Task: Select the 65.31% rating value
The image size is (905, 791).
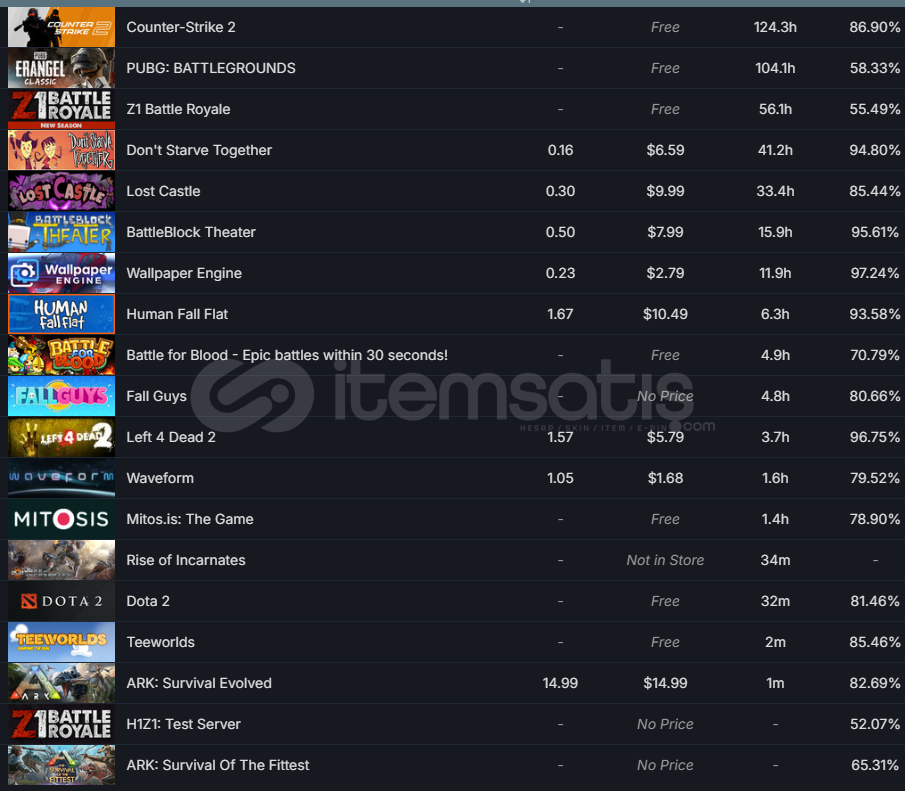Action: point(875,765)
